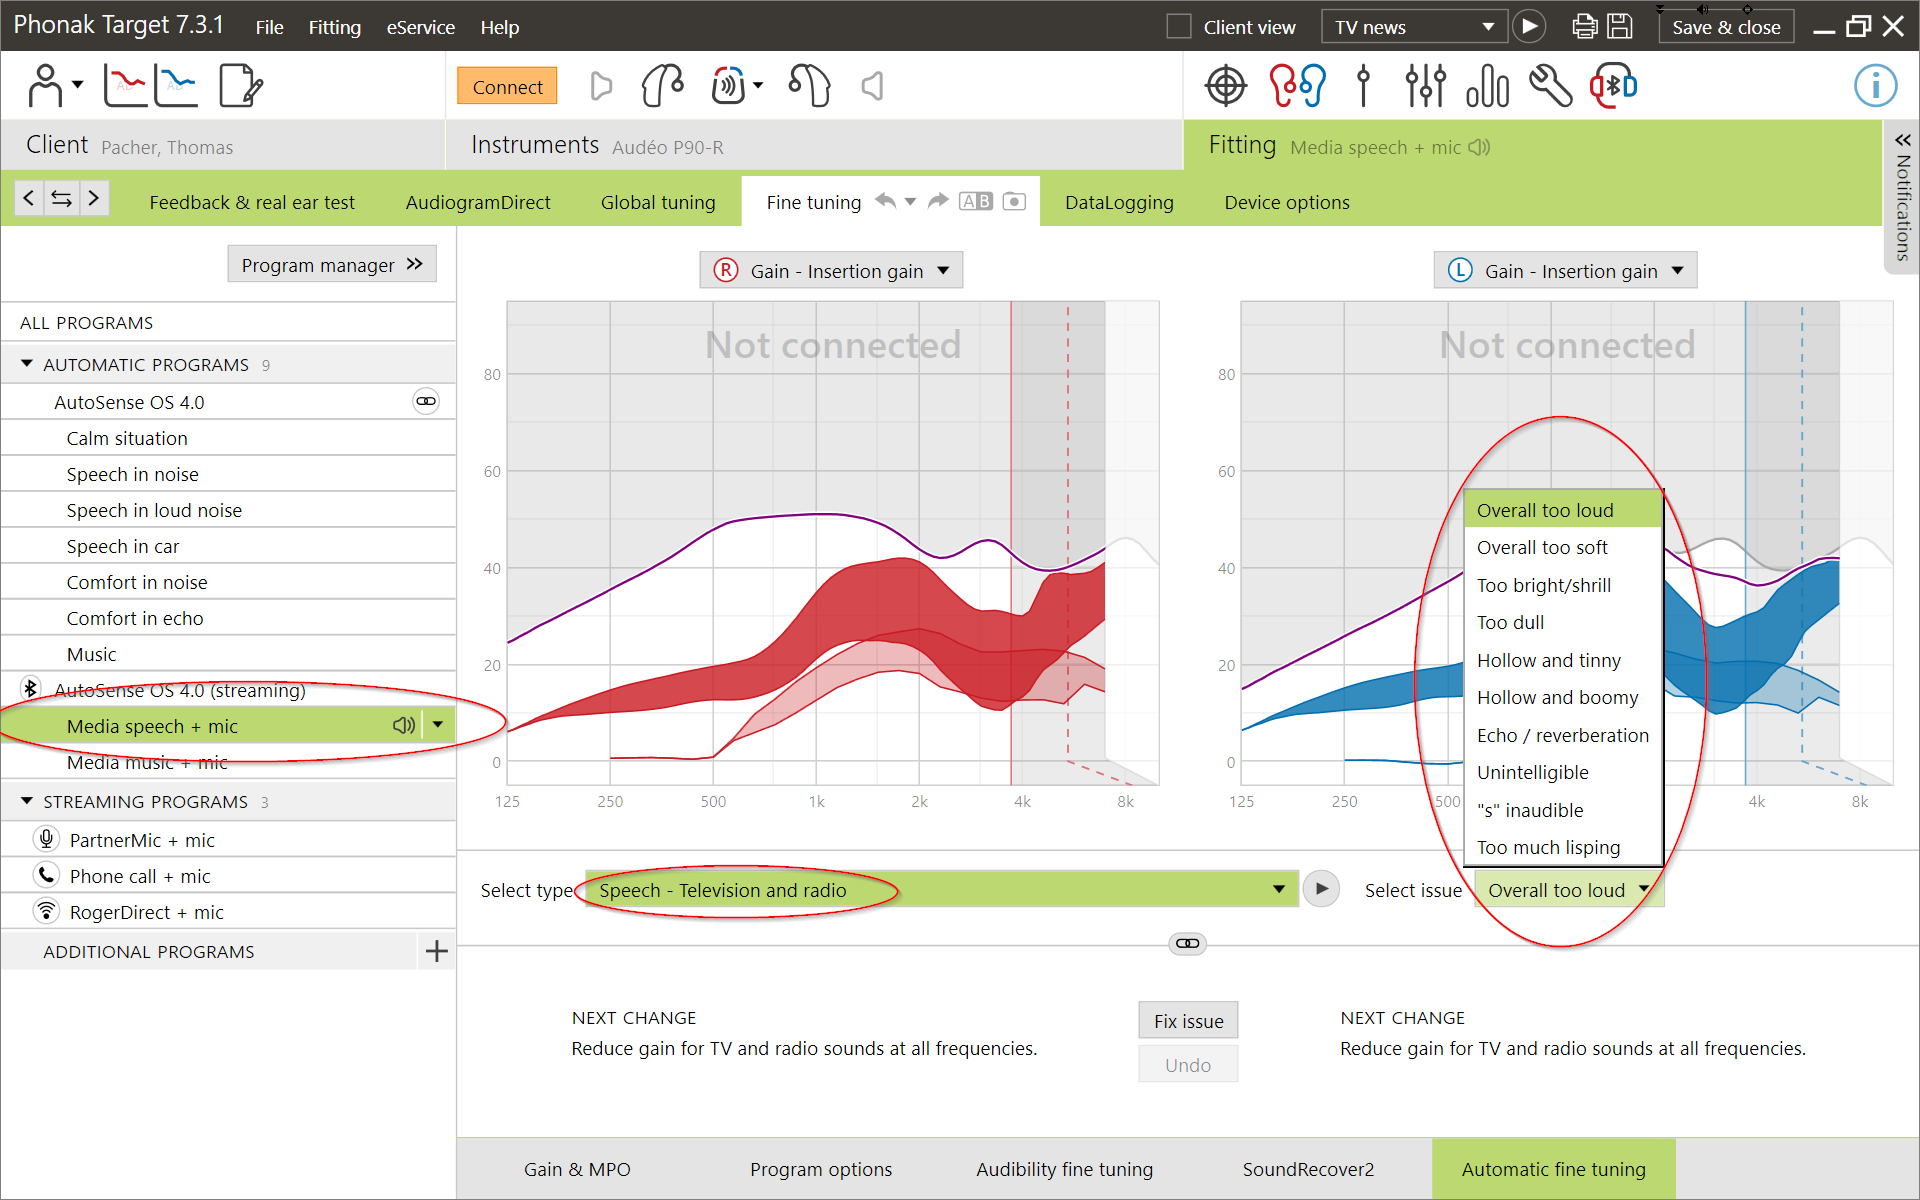Click the Fix issue button
Screen dimensions: 1920x1200
point(1188,1020)
